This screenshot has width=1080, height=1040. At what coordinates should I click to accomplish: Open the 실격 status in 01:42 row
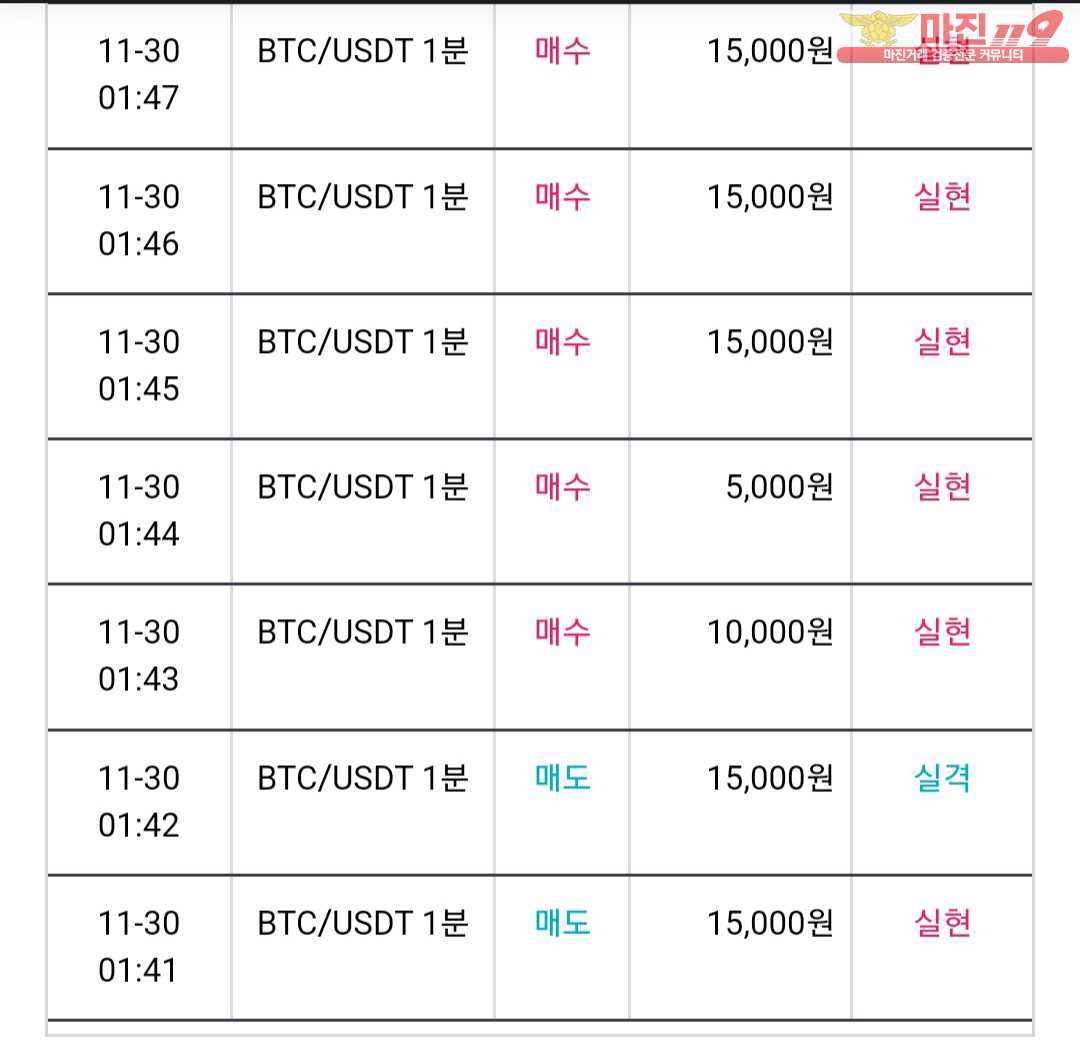(x=942, y=778)
